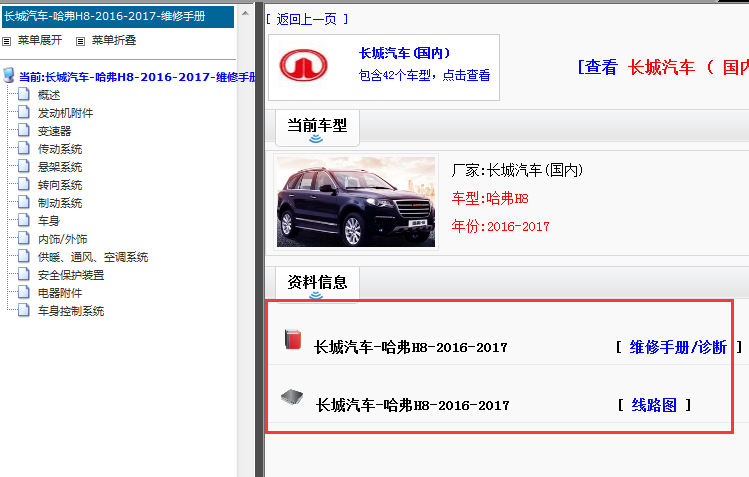Click the panel title 长城汽车-哈弗H8-2016-2017-维修手册

pyautogui.click(x=105, y=16)
